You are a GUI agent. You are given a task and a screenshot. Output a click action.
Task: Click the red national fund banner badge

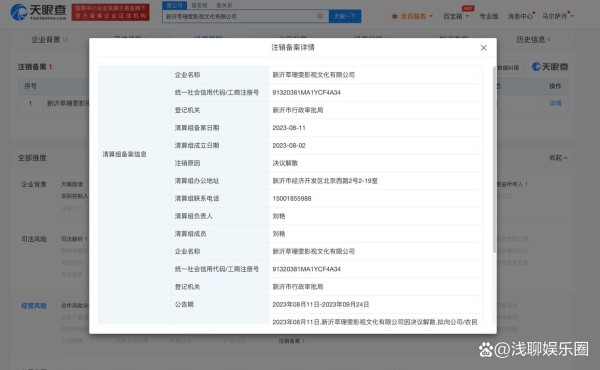(x=111, y=13)
